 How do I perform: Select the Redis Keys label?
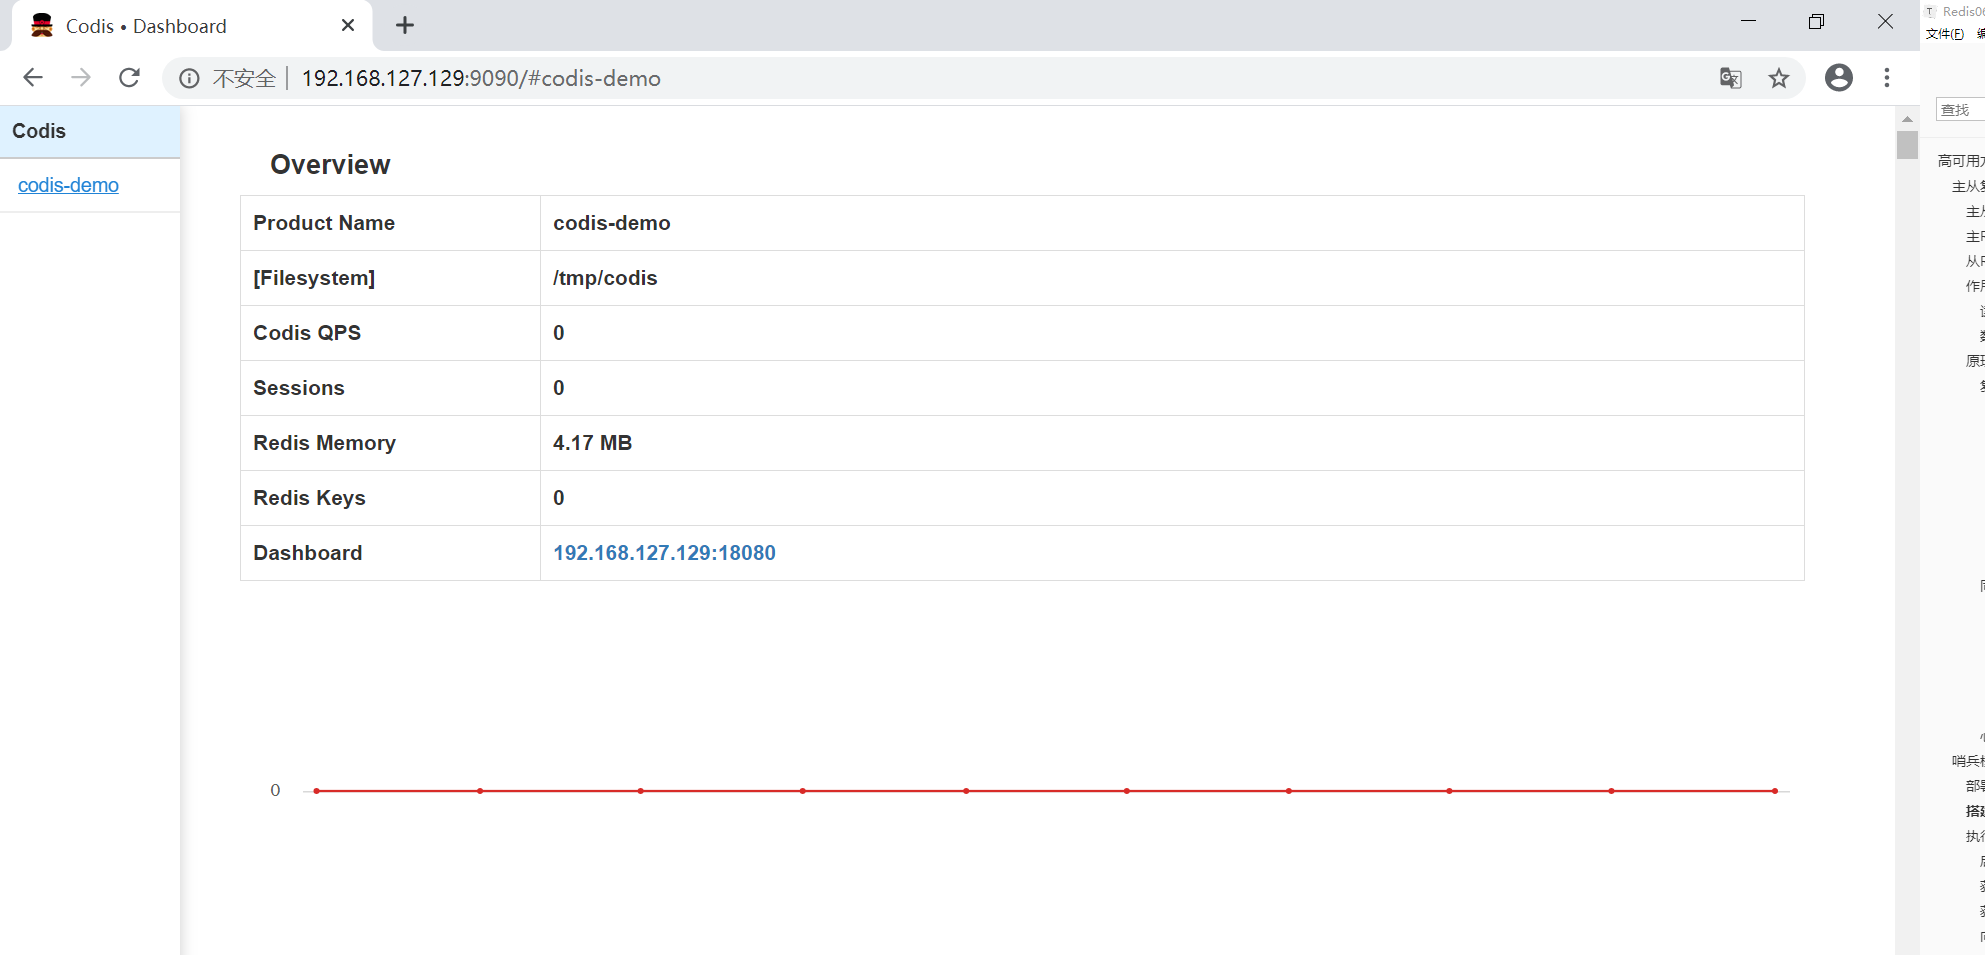(309, 498)
